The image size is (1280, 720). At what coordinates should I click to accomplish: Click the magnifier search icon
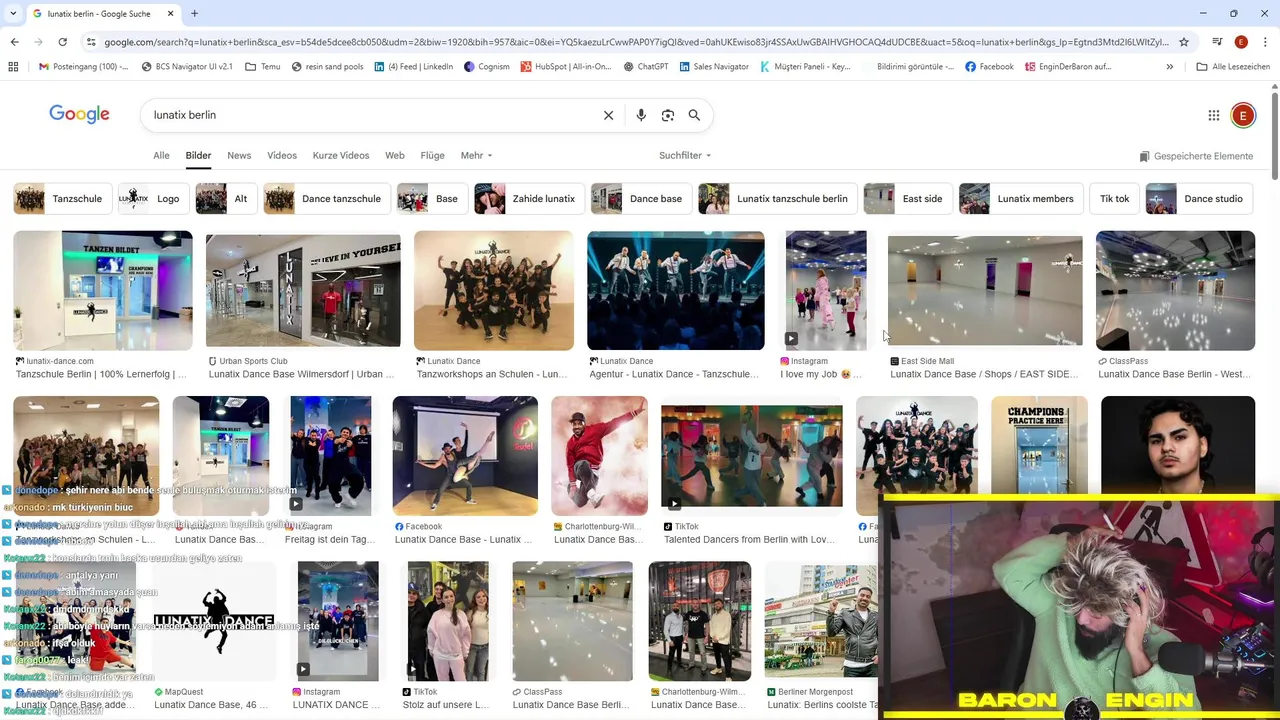click(694, 115)
